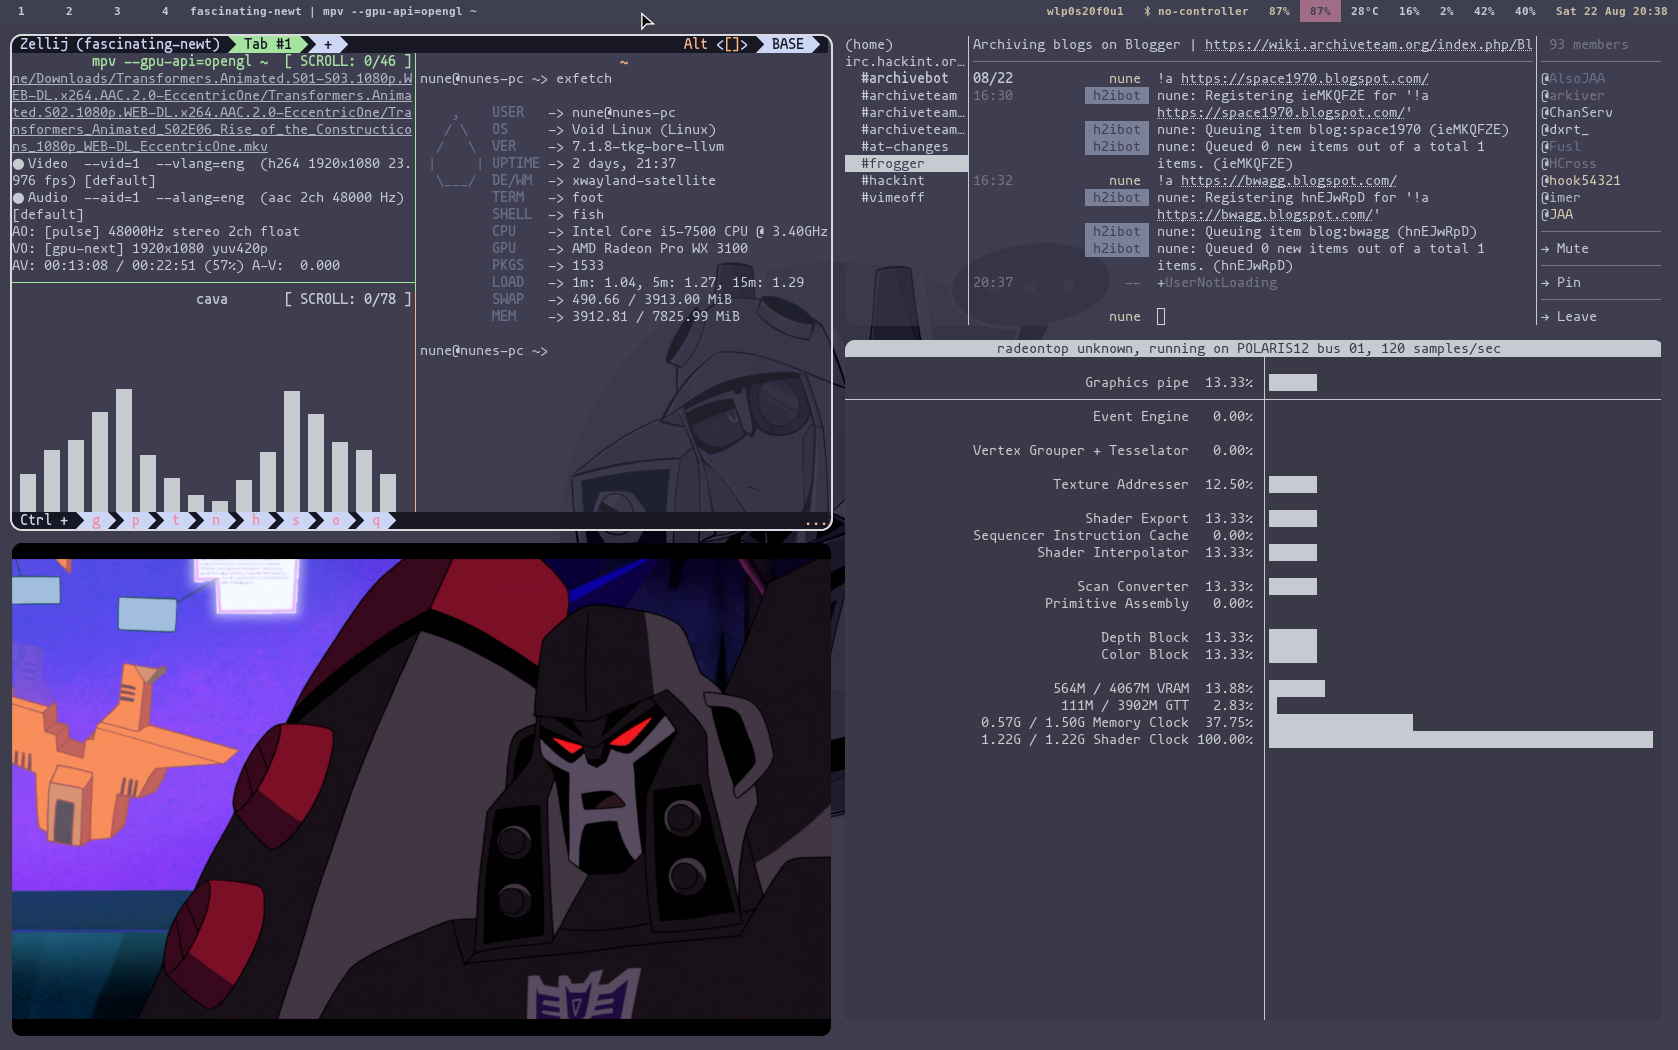Click the q key hint in Zellij status bar
This screenshot has height=1050, width=1678.
click(x=376, y=520)
